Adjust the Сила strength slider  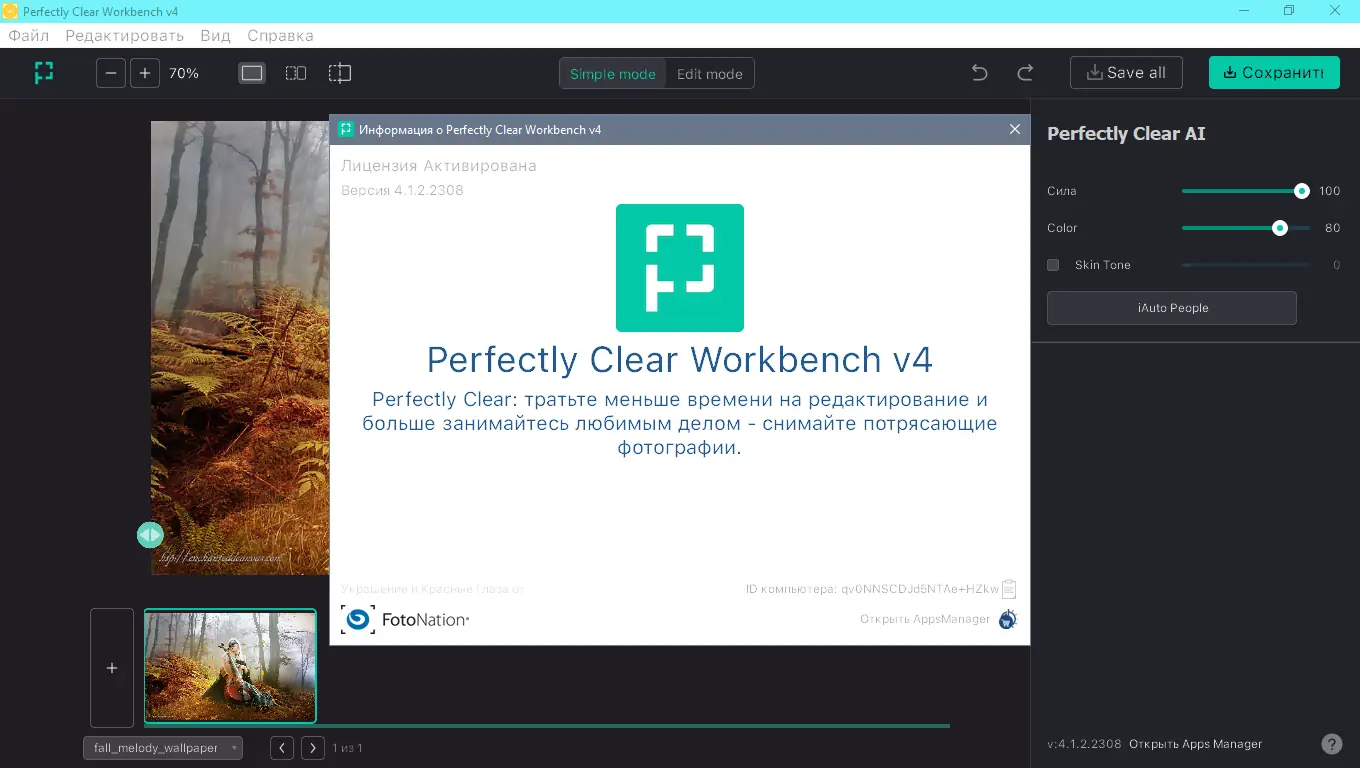1245,191
